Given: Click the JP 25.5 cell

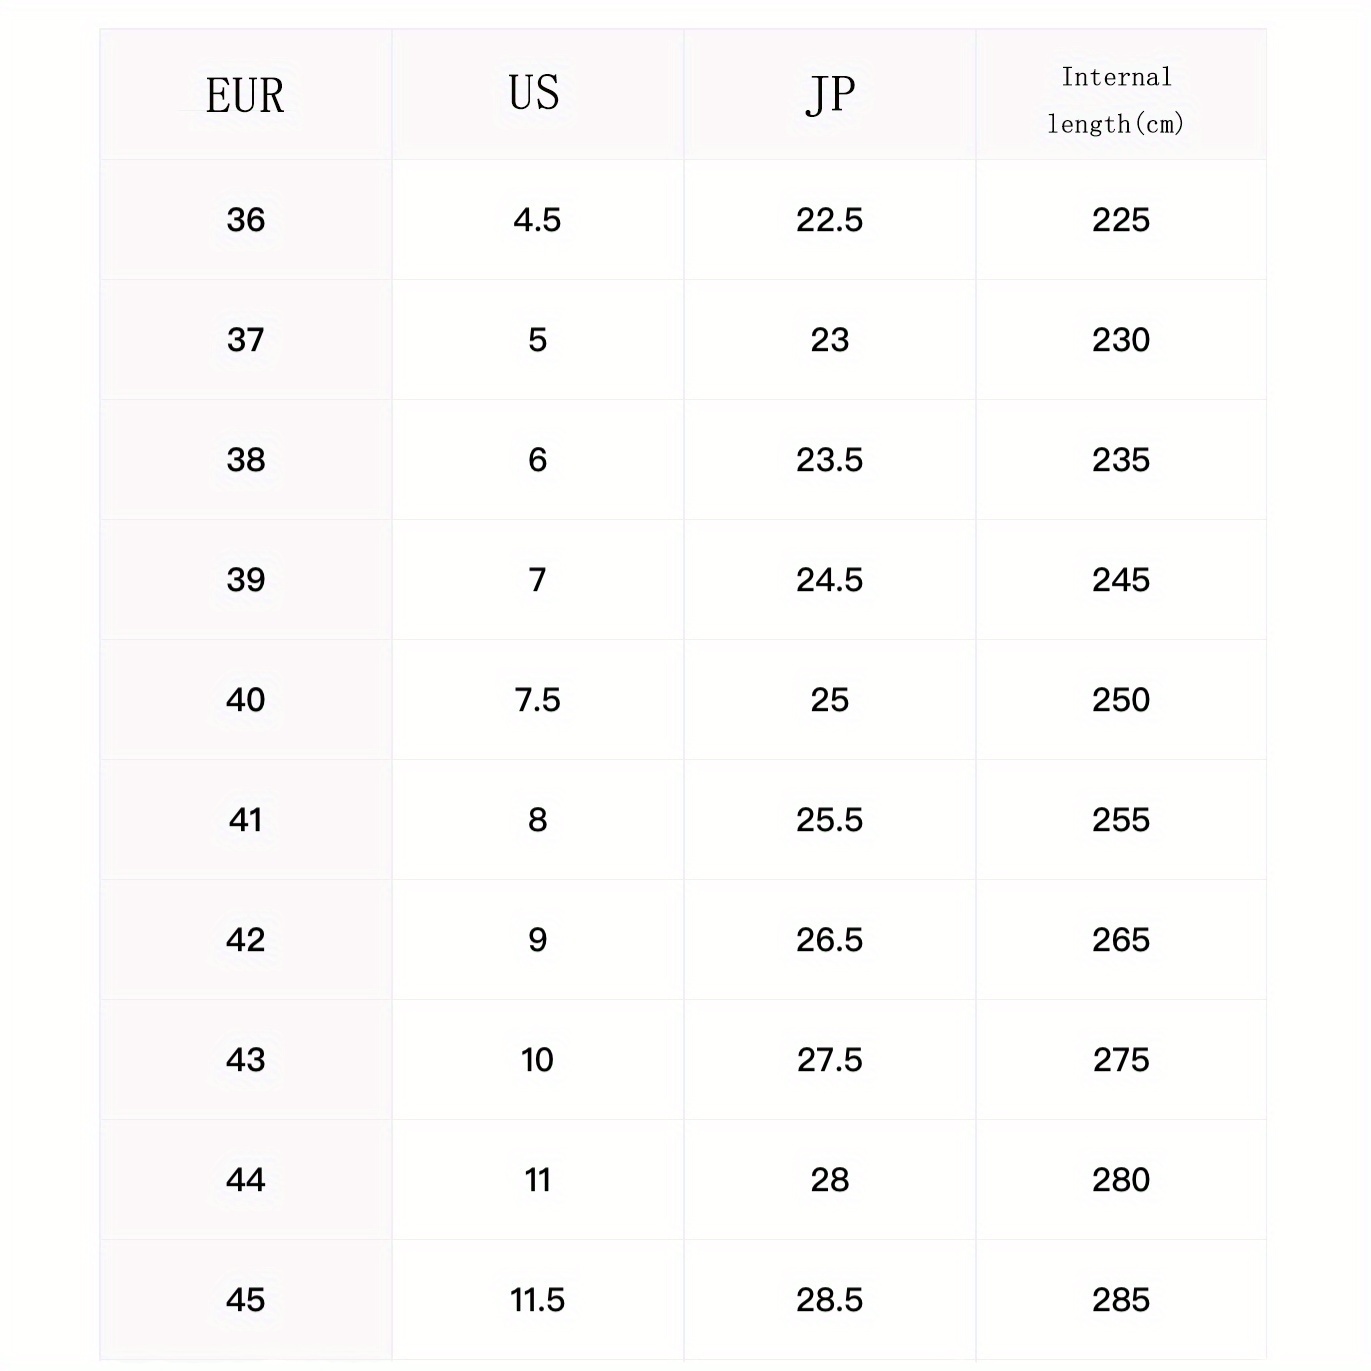Looking at the screenshot, I should pyautogui.click(x=829, y=820).
